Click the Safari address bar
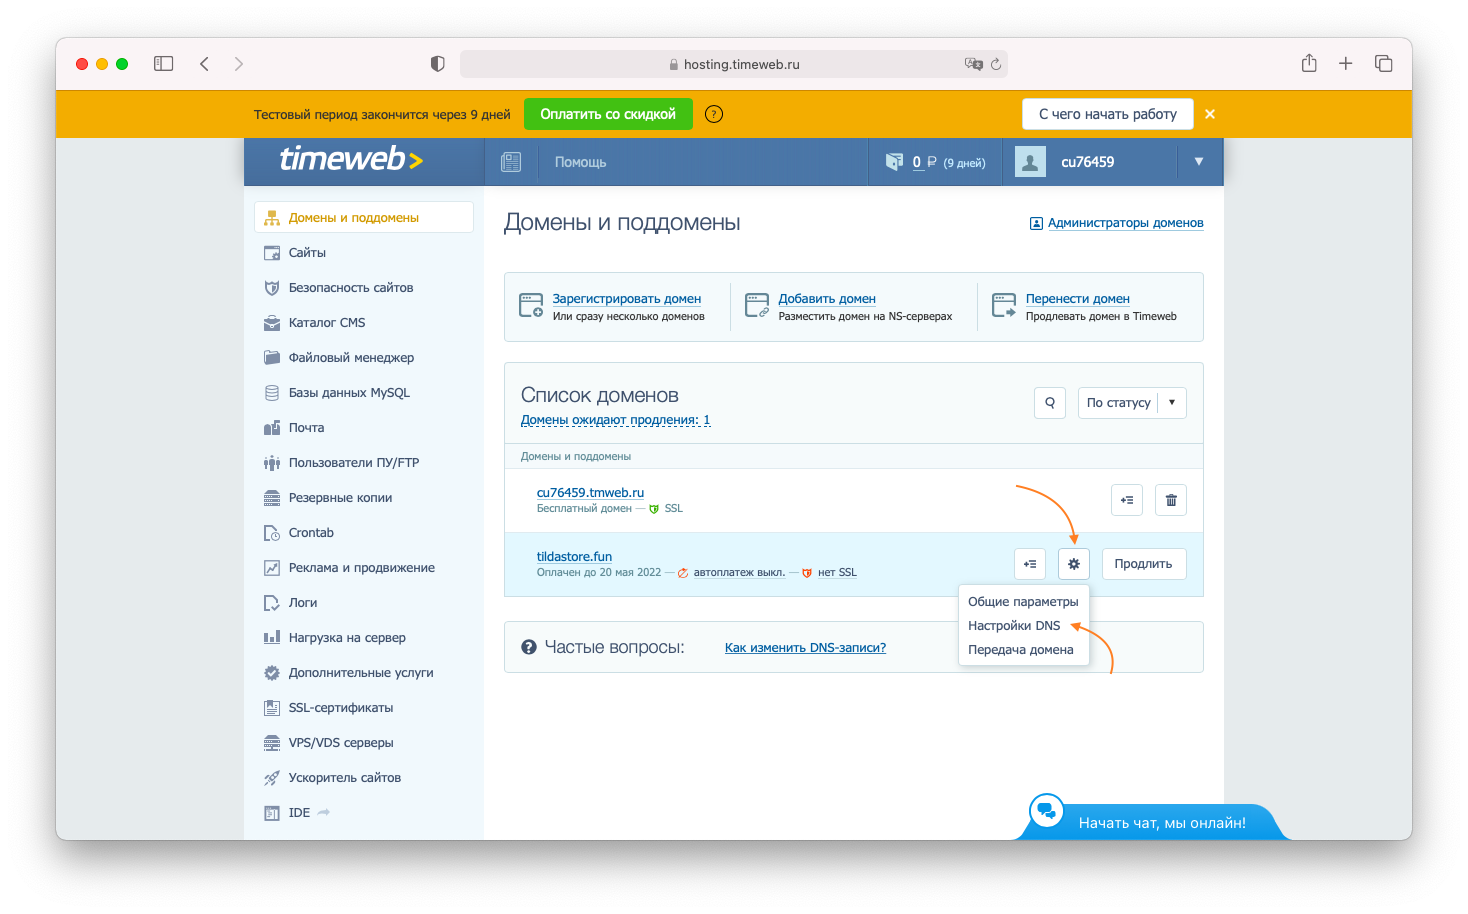 click(x=734, y=64)
